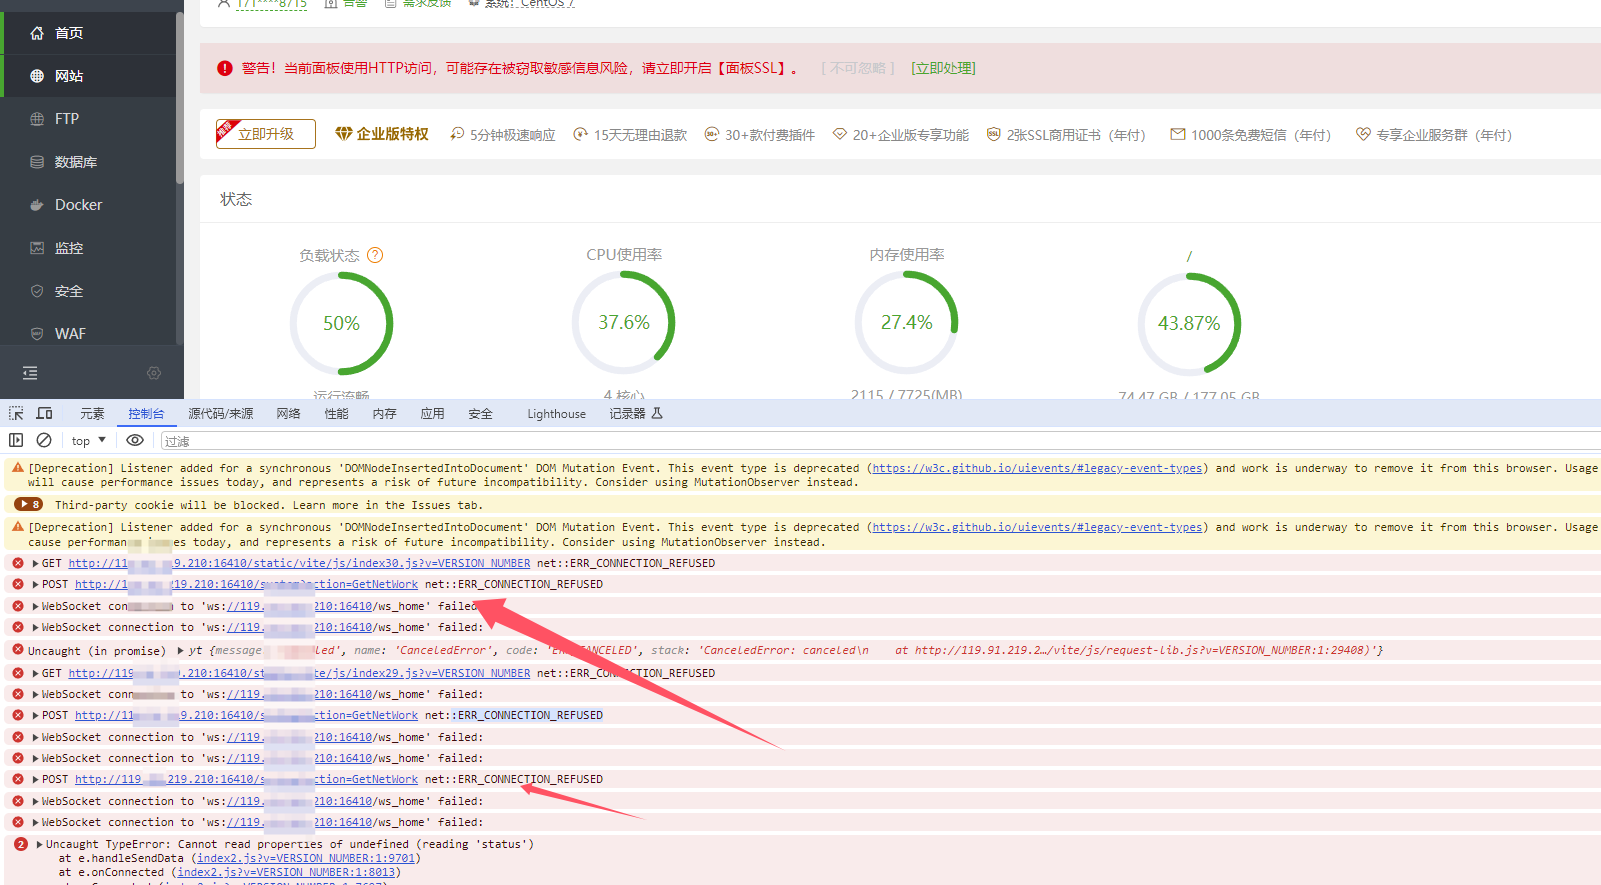Open first w3c legacy-event-types link
The width and height of the screenshot is (1601, 885).
1037,467
